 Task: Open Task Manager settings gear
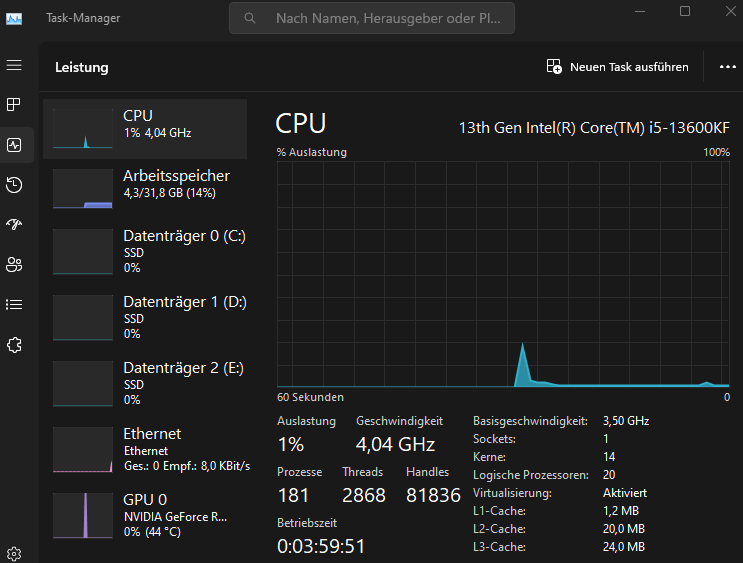(14, 554)
